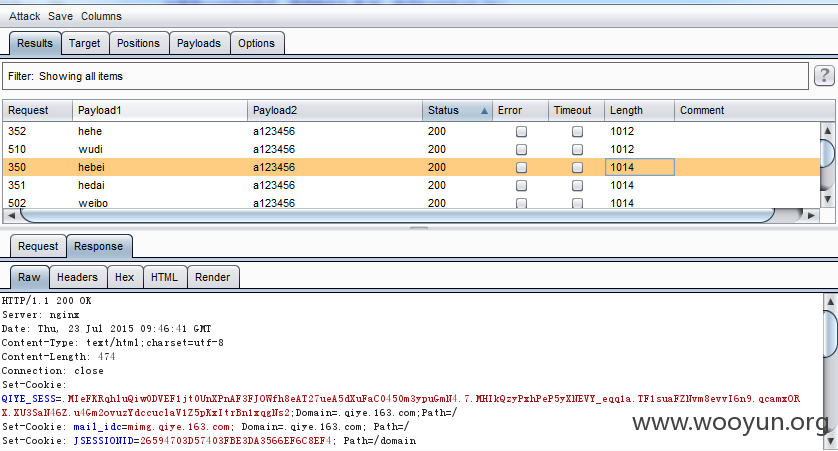Toggle Error checkbox for request 510
The height and width of the screenshot is (451, 838).
point(521,150)
